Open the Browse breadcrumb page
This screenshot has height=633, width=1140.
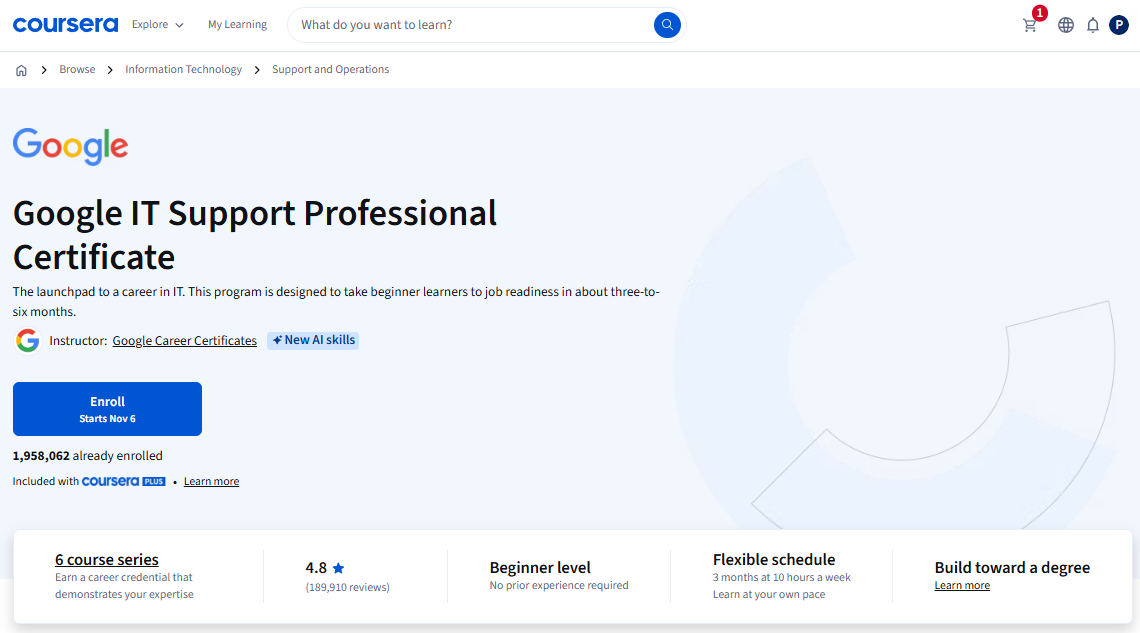[77, 69]
